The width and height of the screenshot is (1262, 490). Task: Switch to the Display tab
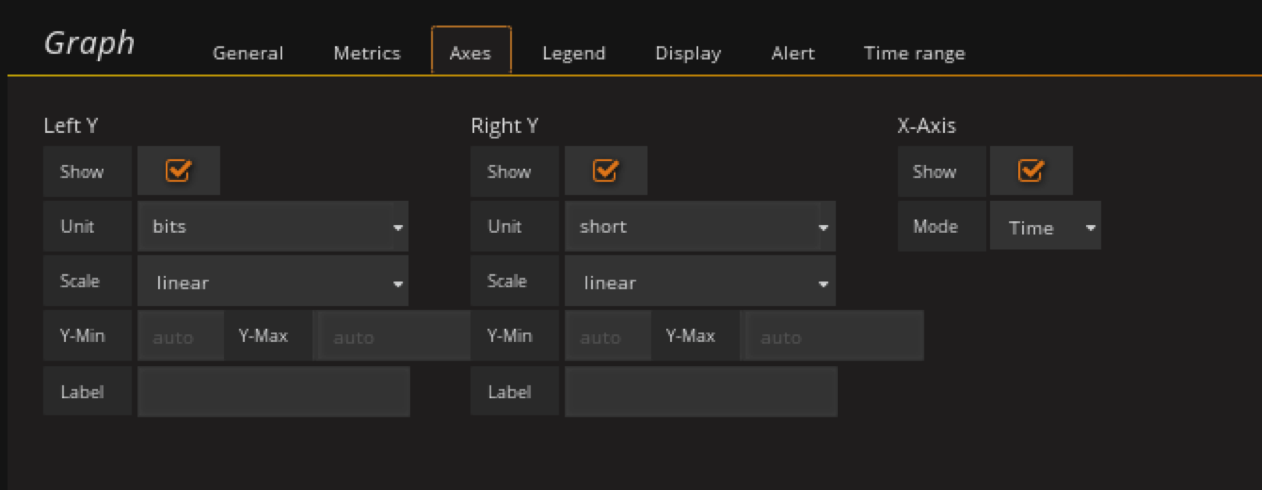[x=688, y=53]
